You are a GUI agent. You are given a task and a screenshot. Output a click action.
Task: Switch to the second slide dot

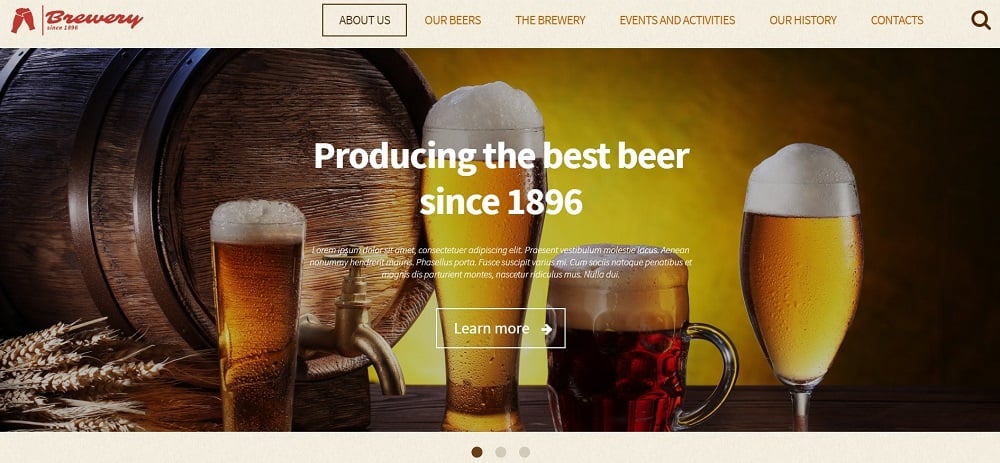[501, 452]
